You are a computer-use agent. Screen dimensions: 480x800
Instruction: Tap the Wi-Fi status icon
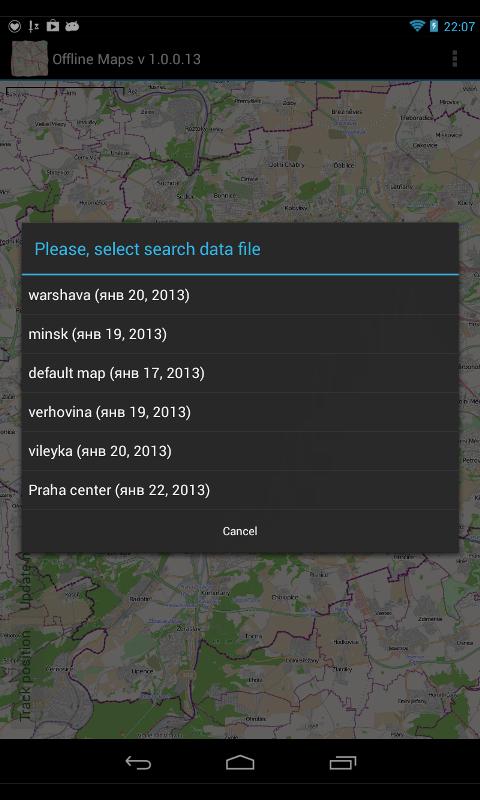(x=417, y=26)
